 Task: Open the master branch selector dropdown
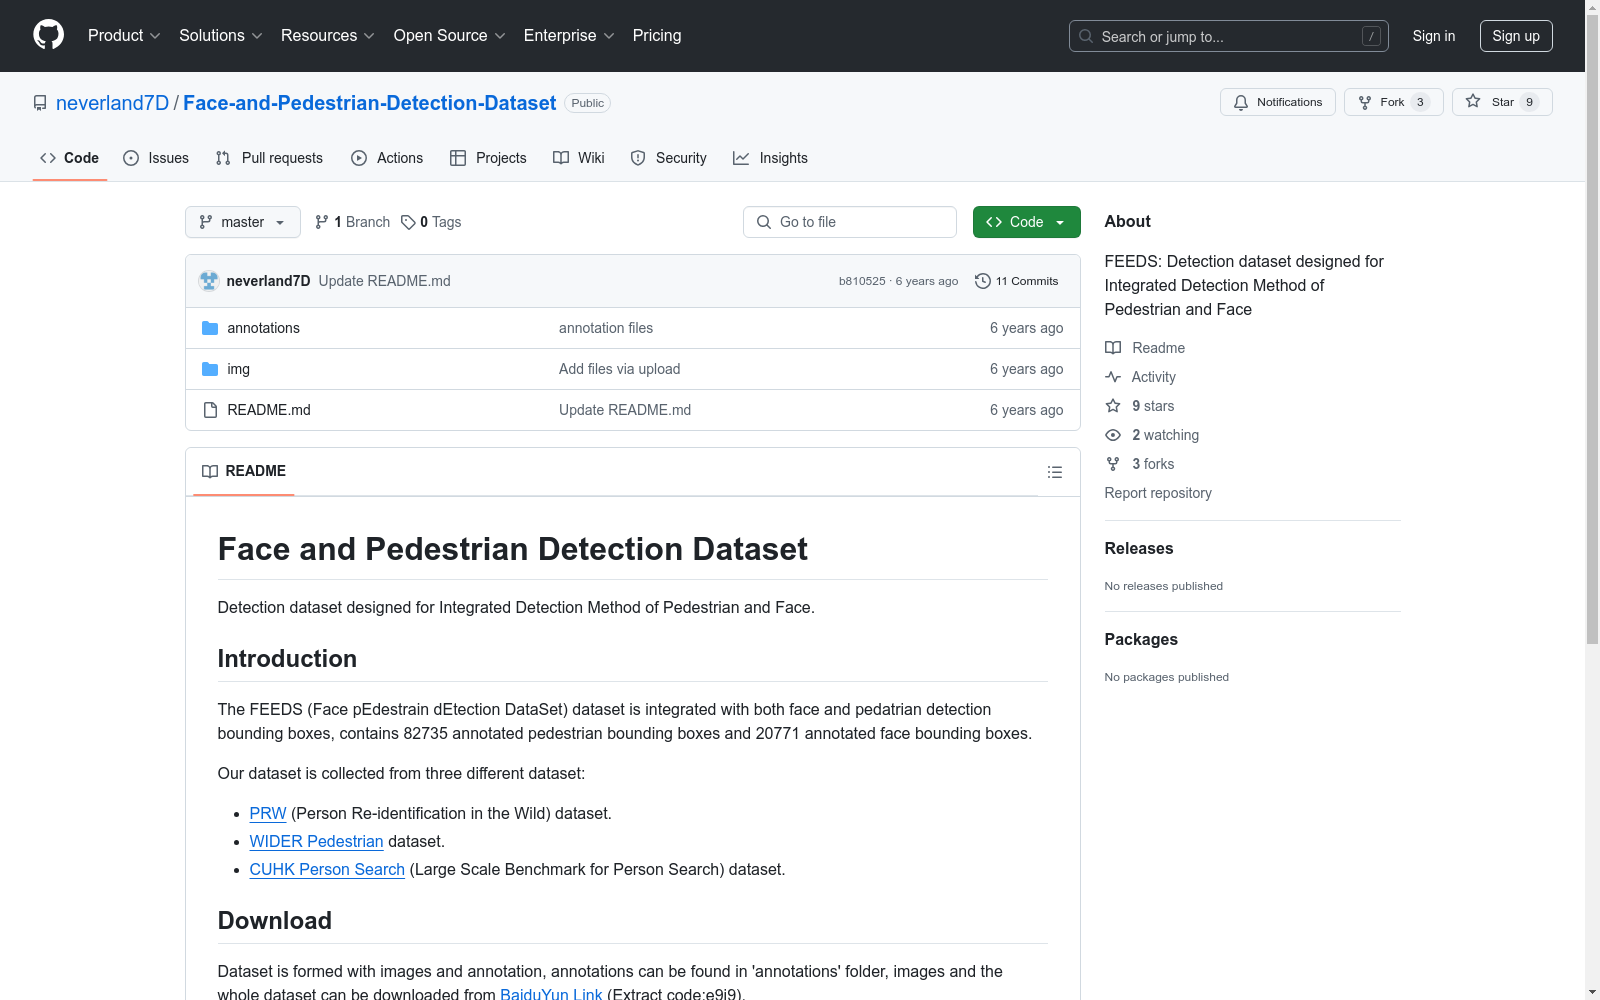pyautogui.click(x=243, y=222)
